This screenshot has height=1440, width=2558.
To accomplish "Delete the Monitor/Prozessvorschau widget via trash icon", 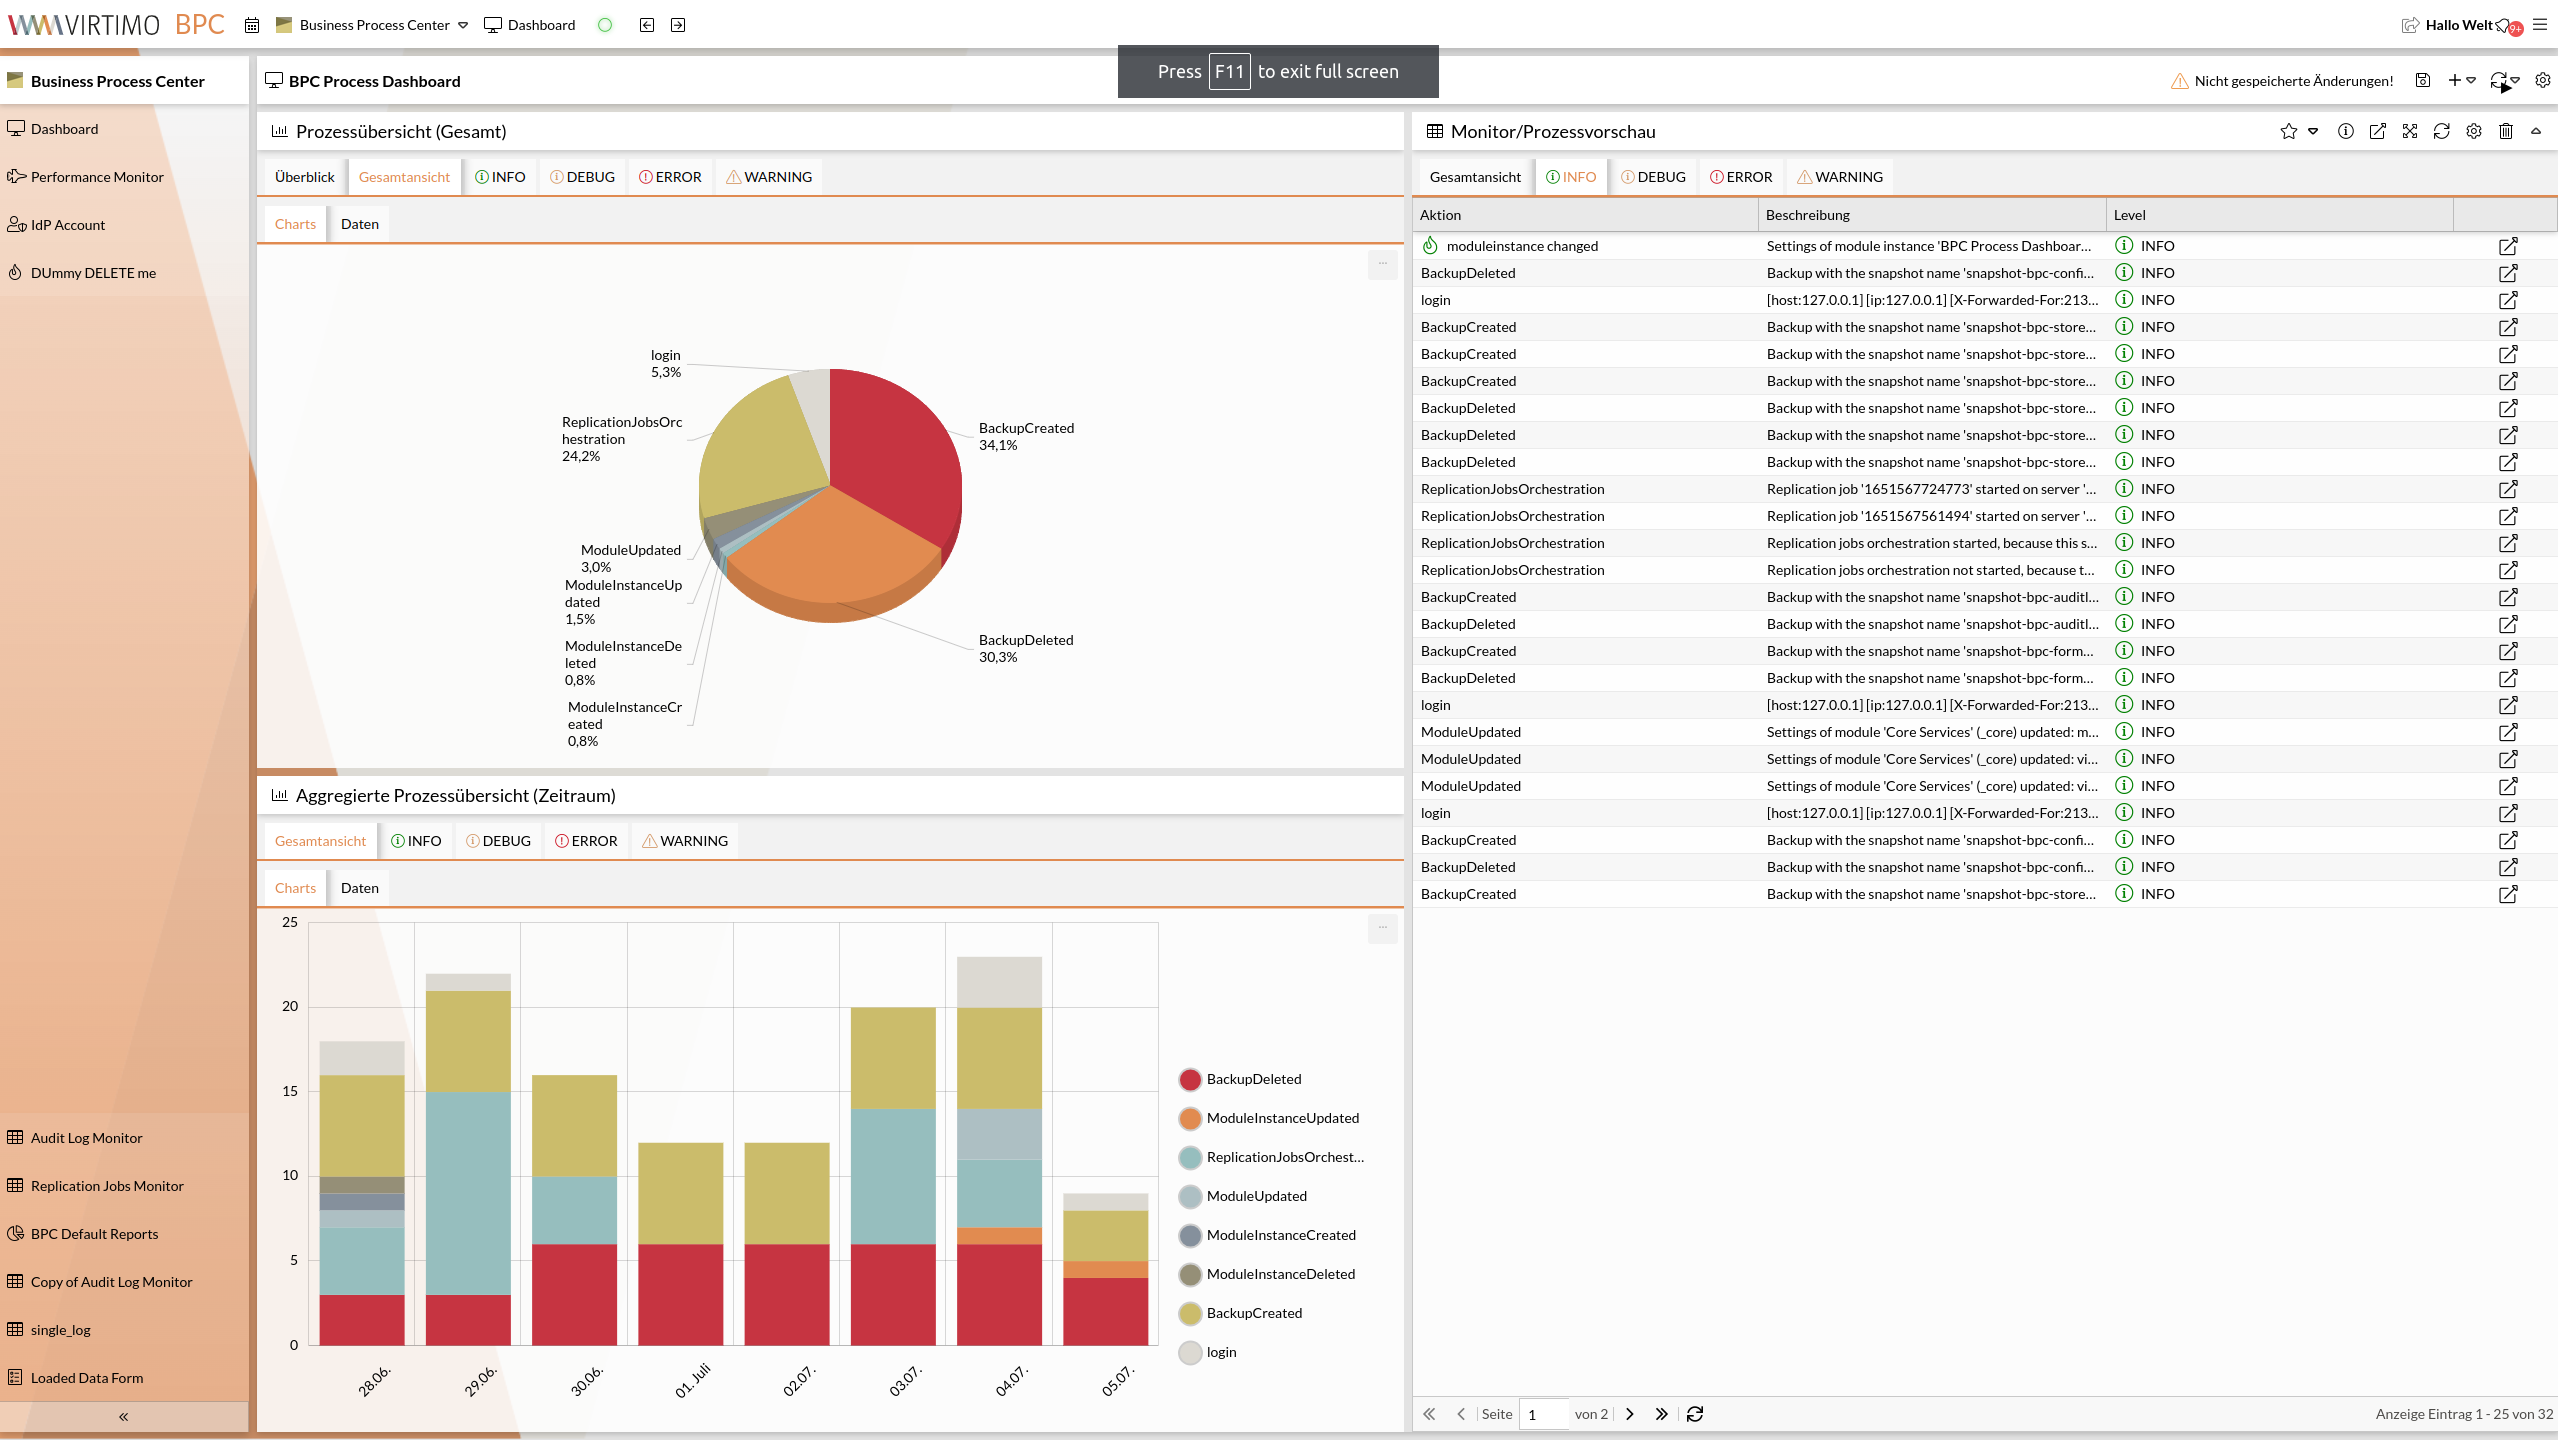I will click(x=2505, y=131).
